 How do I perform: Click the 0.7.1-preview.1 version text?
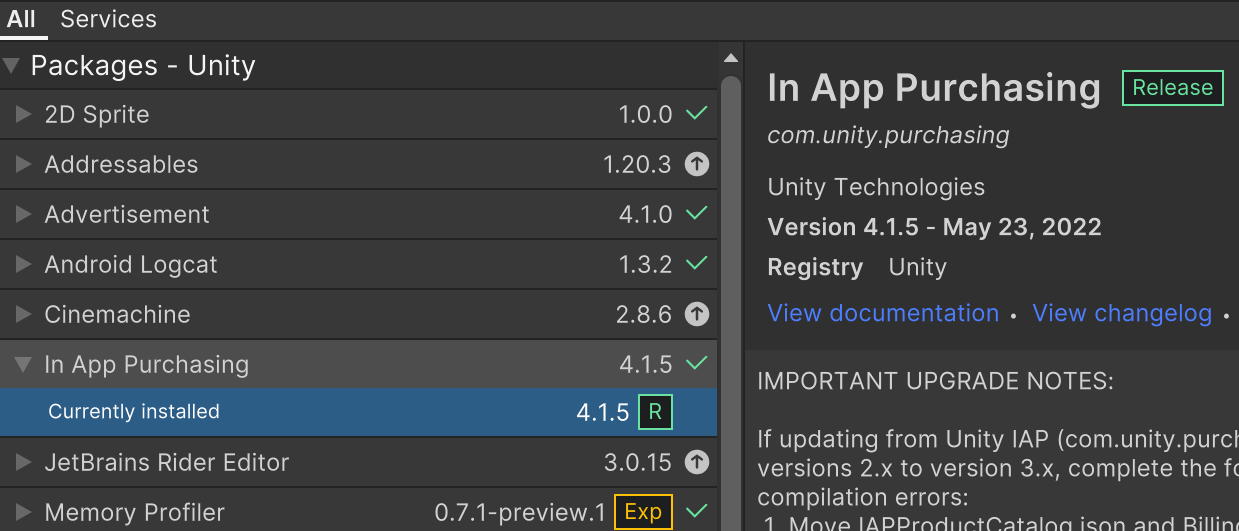tap(520, 513)
